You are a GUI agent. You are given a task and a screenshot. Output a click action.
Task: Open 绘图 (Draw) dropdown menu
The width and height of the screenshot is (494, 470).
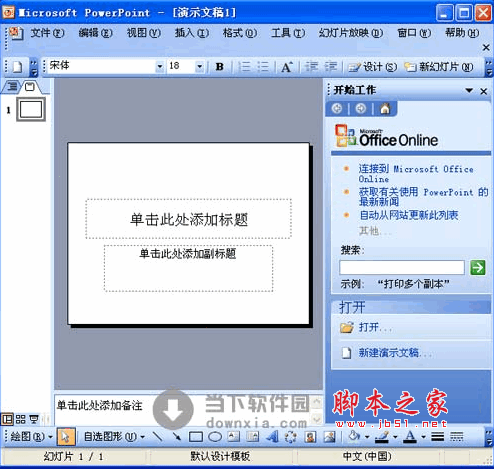(x=31, y=436)
